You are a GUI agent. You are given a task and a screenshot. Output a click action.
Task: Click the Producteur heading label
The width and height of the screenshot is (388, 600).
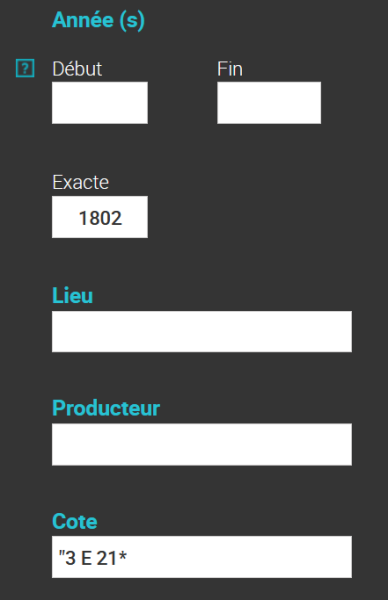coord(106,408)
